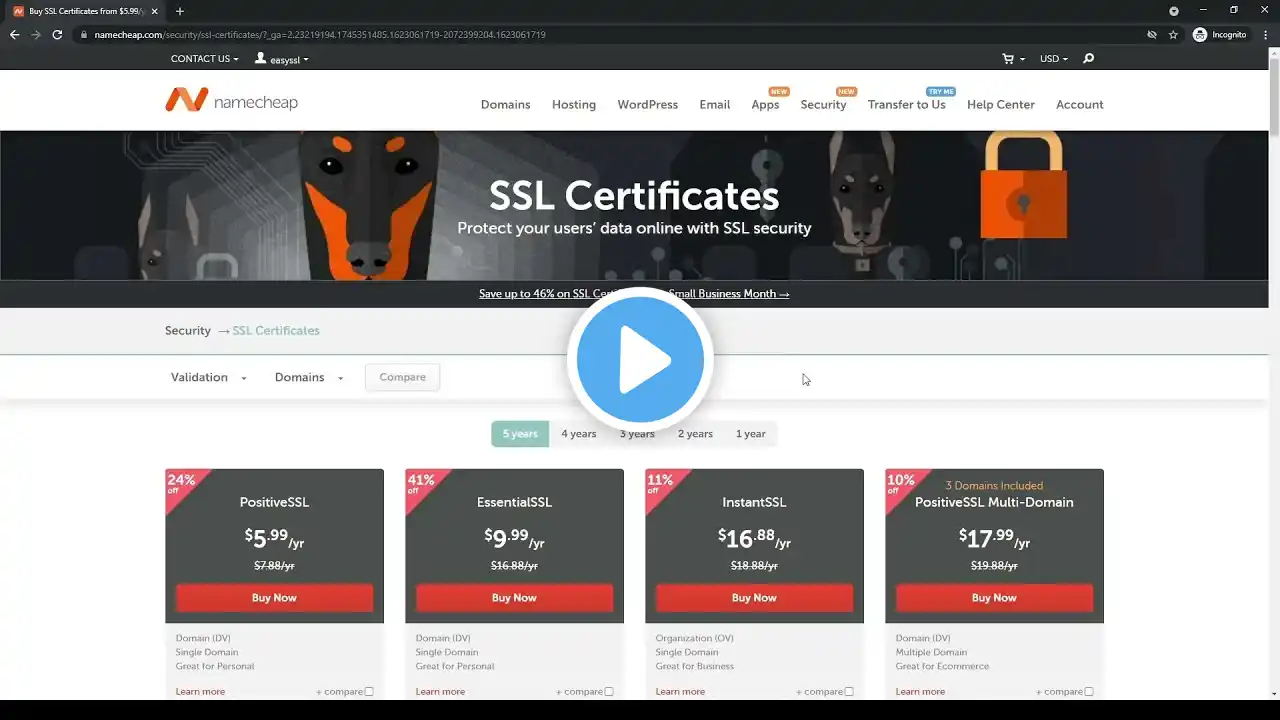Open the Hosting navigation menu
1280x720 pixels.
(574, 104)
